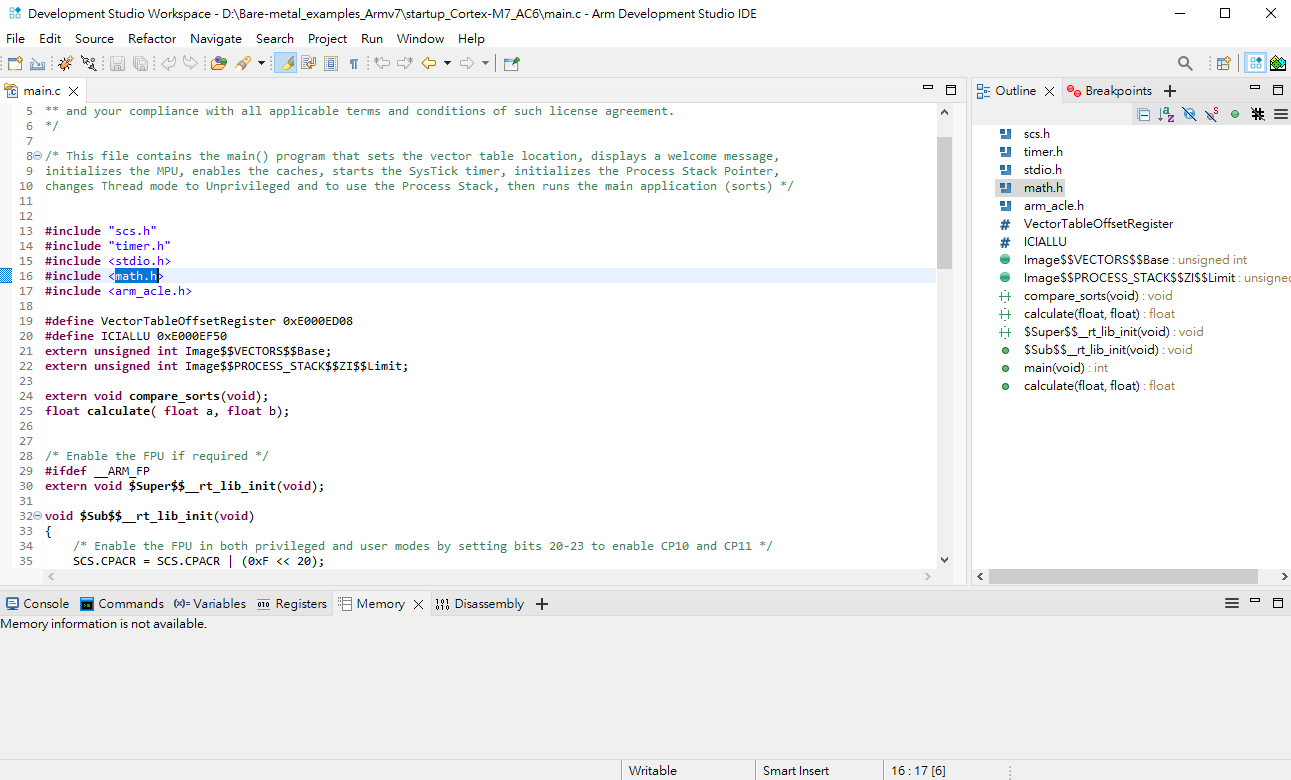Add a new view beside Disassembly

point(542,604)
